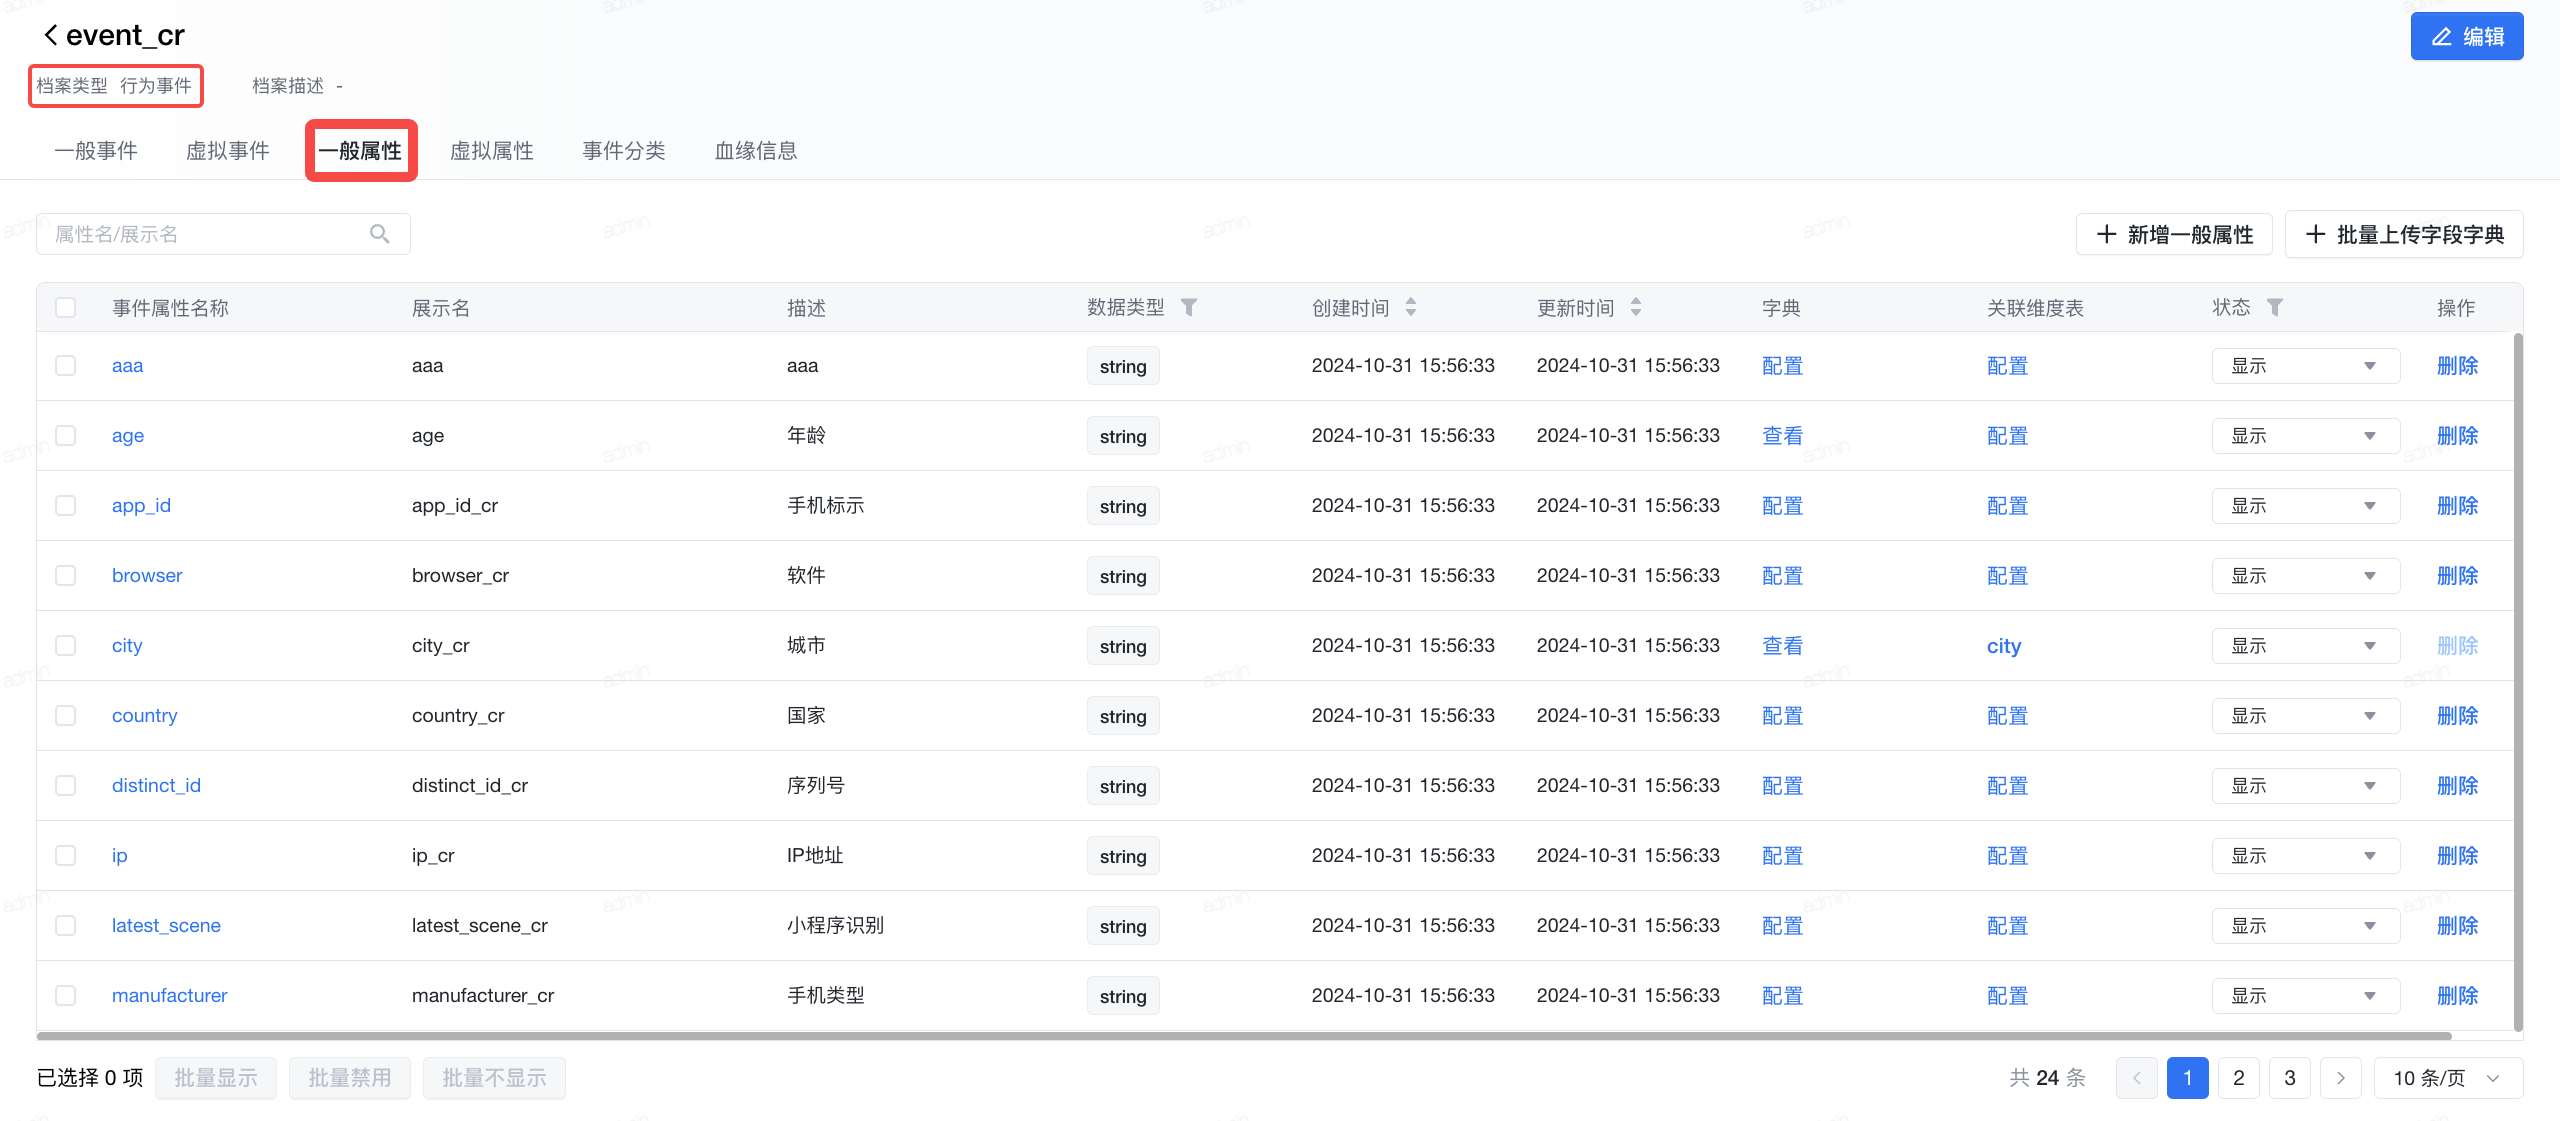Click the 批量显示 batch button
This screenshot has width=2560, height=1121.
[x=216, y=1078]
